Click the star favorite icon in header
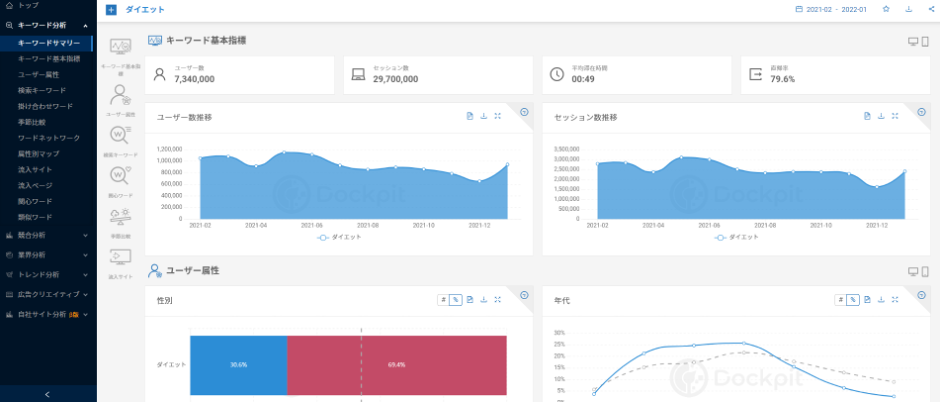The image size is (941, 402). tap(886, 9)
